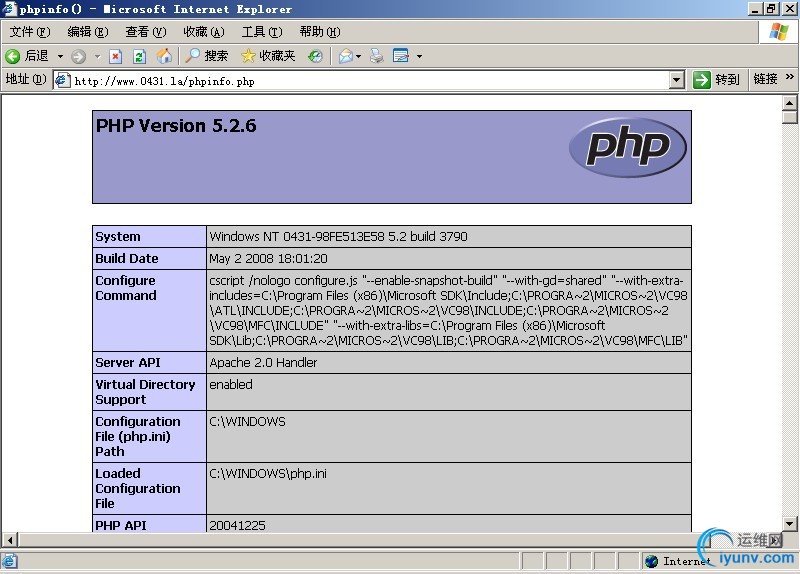Click the History clock icon
The height and width of the screenshot is (574, 800).
[x=315, y=56]
